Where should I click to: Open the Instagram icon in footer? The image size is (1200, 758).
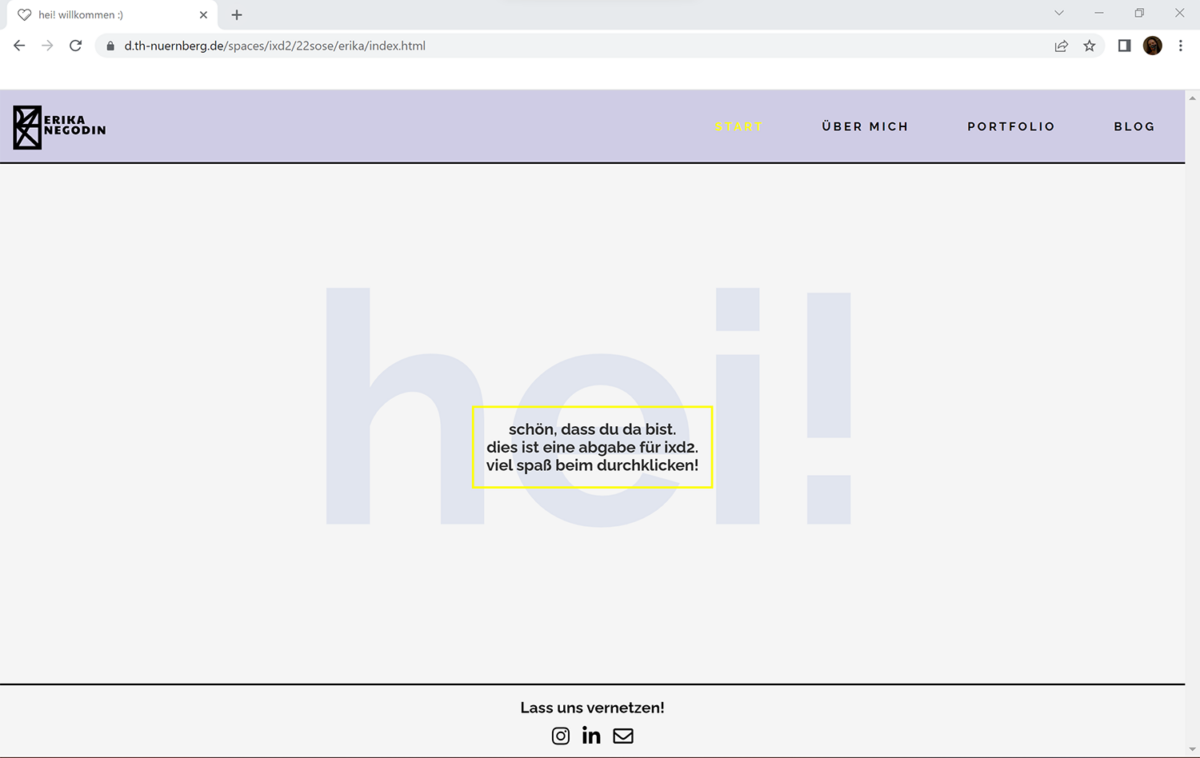click(x=560, y=736)
